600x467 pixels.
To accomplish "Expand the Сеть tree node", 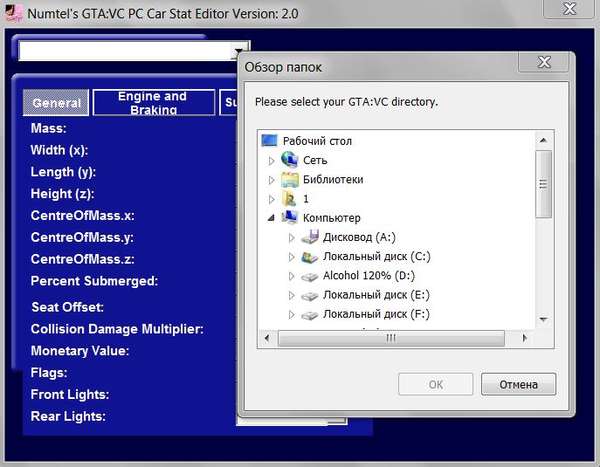I will tap(271, 160).
